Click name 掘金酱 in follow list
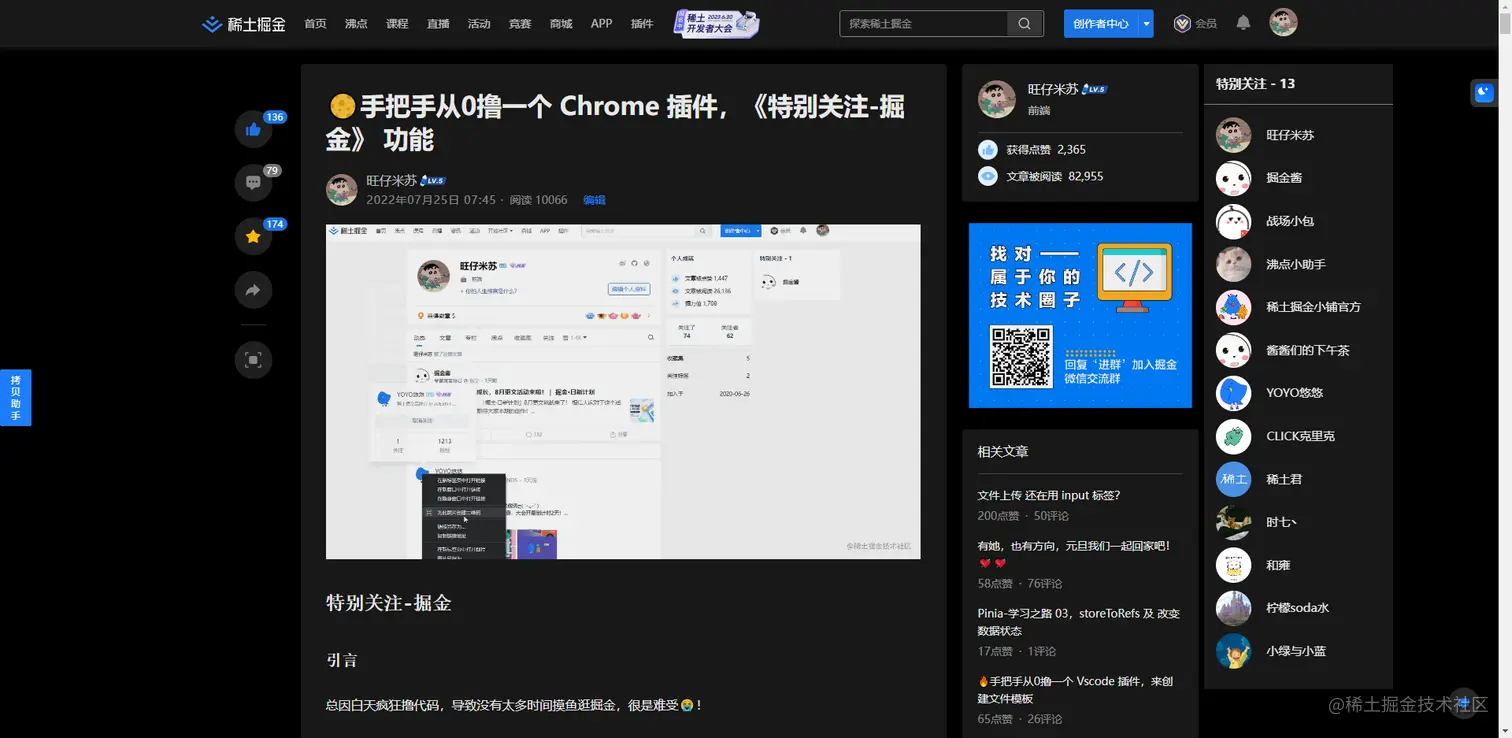Viewport: 1512px width, 738px height. click(1284, 178)
